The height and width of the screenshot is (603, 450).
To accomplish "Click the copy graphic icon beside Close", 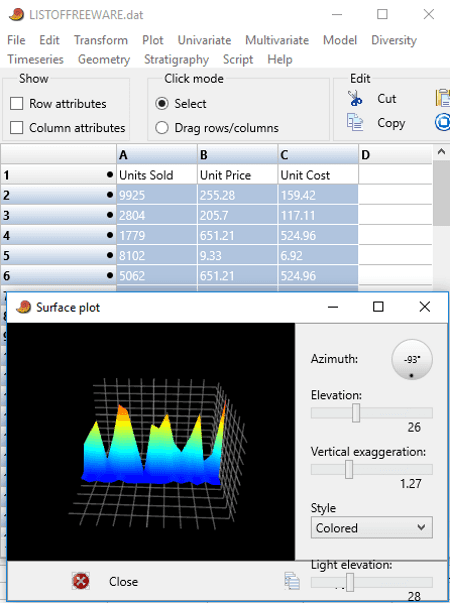I will (x=292, y=581).
